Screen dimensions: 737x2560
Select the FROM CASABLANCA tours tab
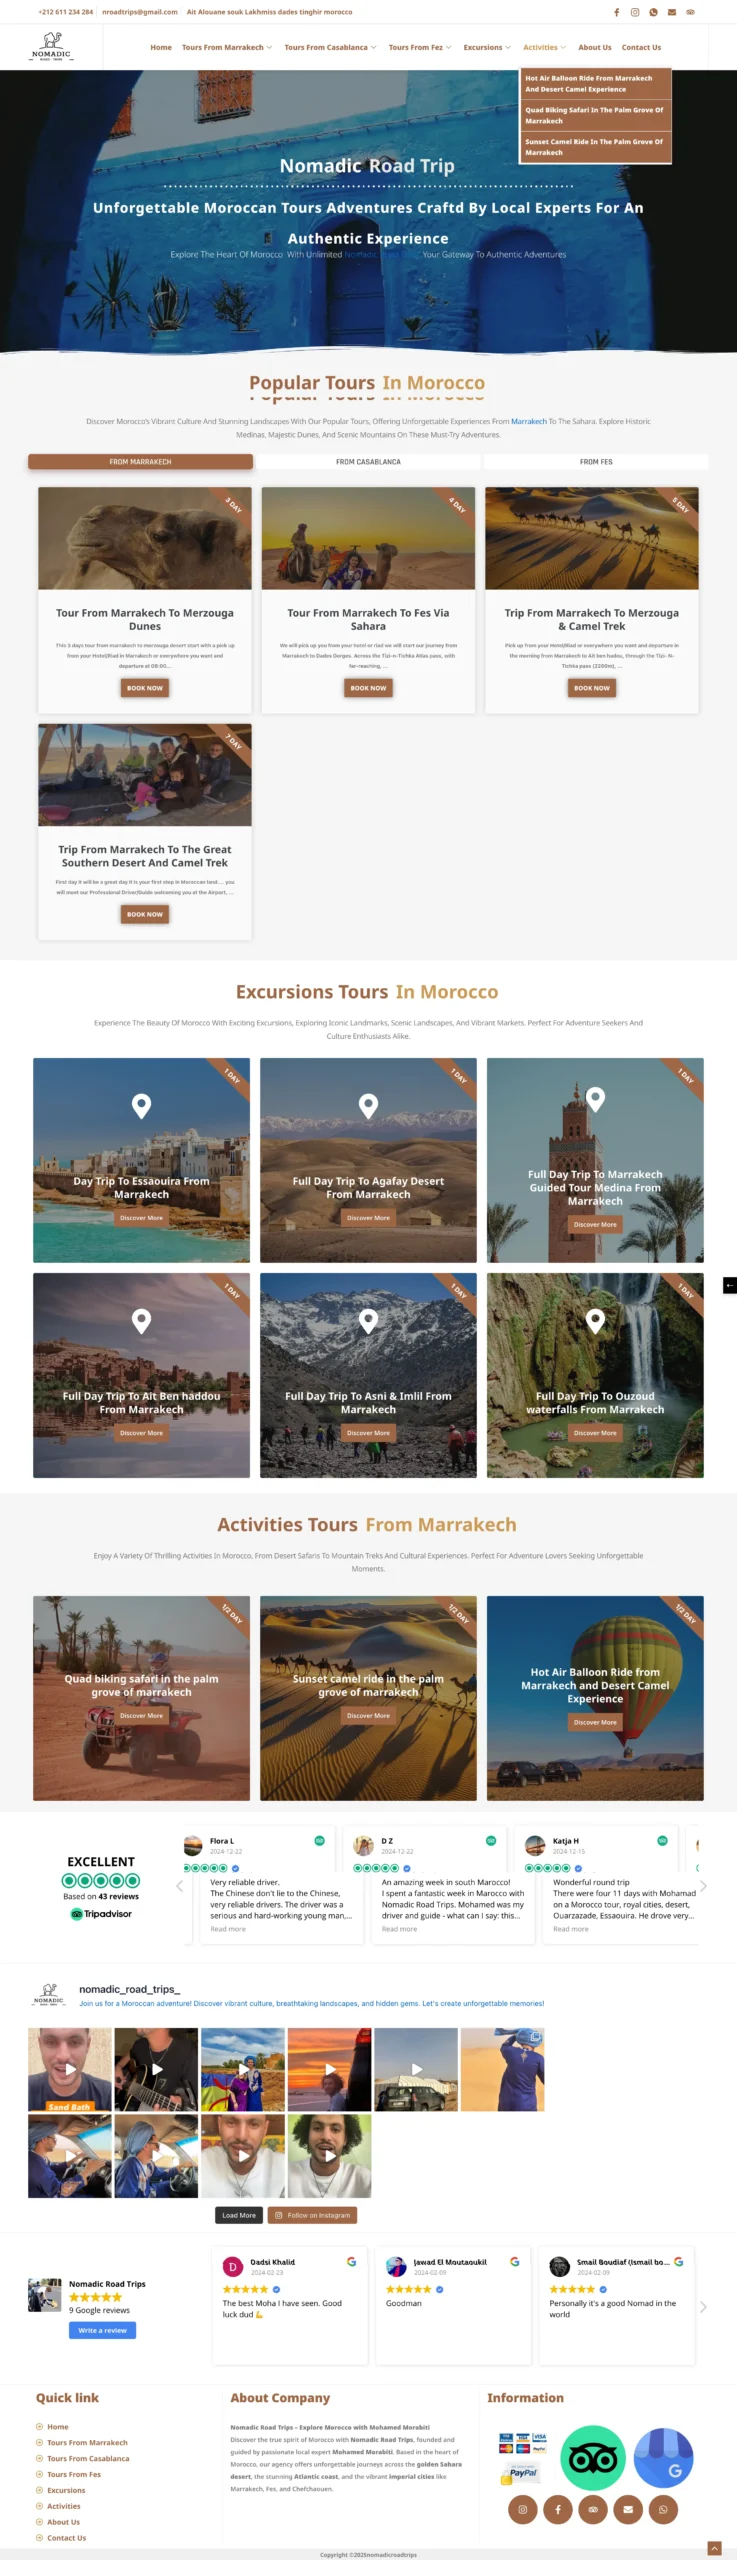click(368, 462)
